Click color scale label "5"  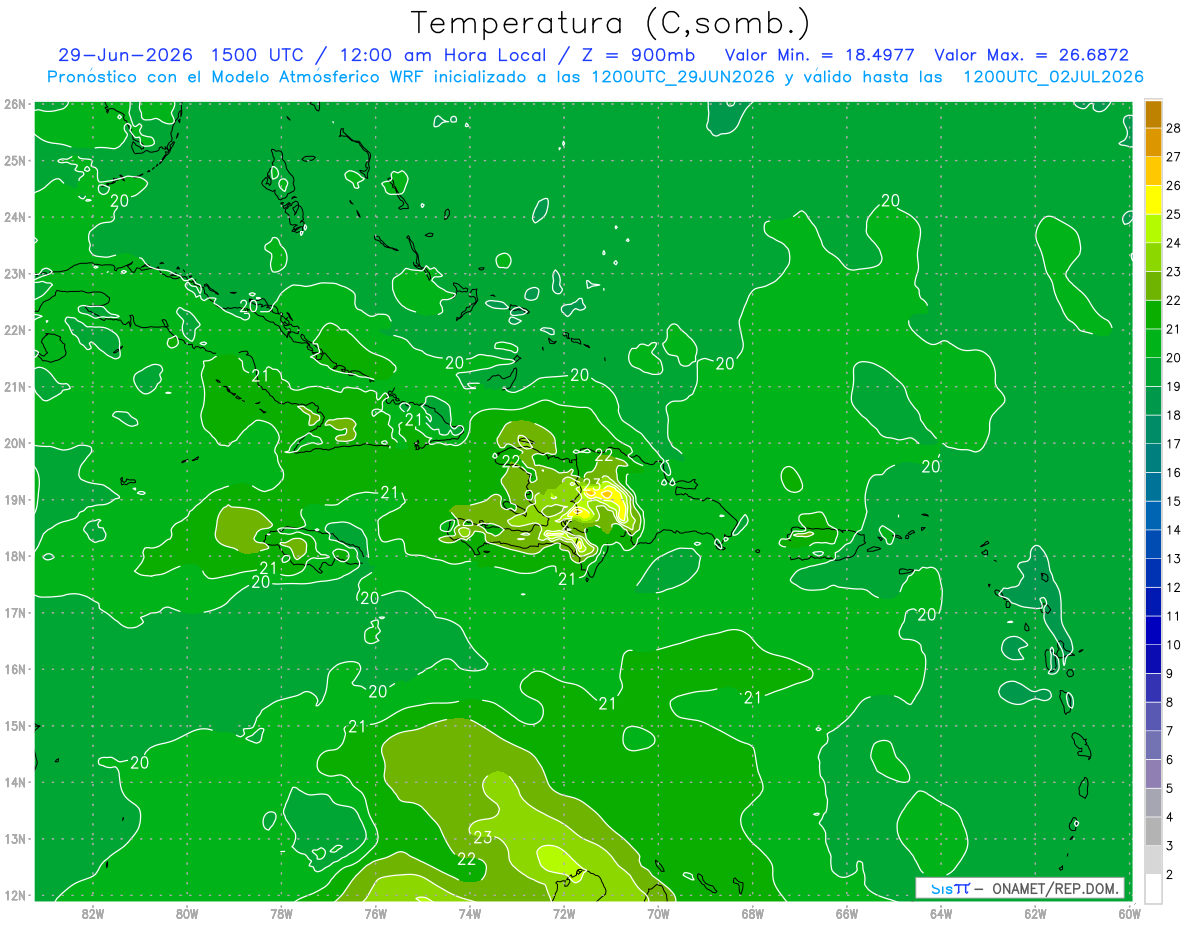click(x=1170, y=789)
